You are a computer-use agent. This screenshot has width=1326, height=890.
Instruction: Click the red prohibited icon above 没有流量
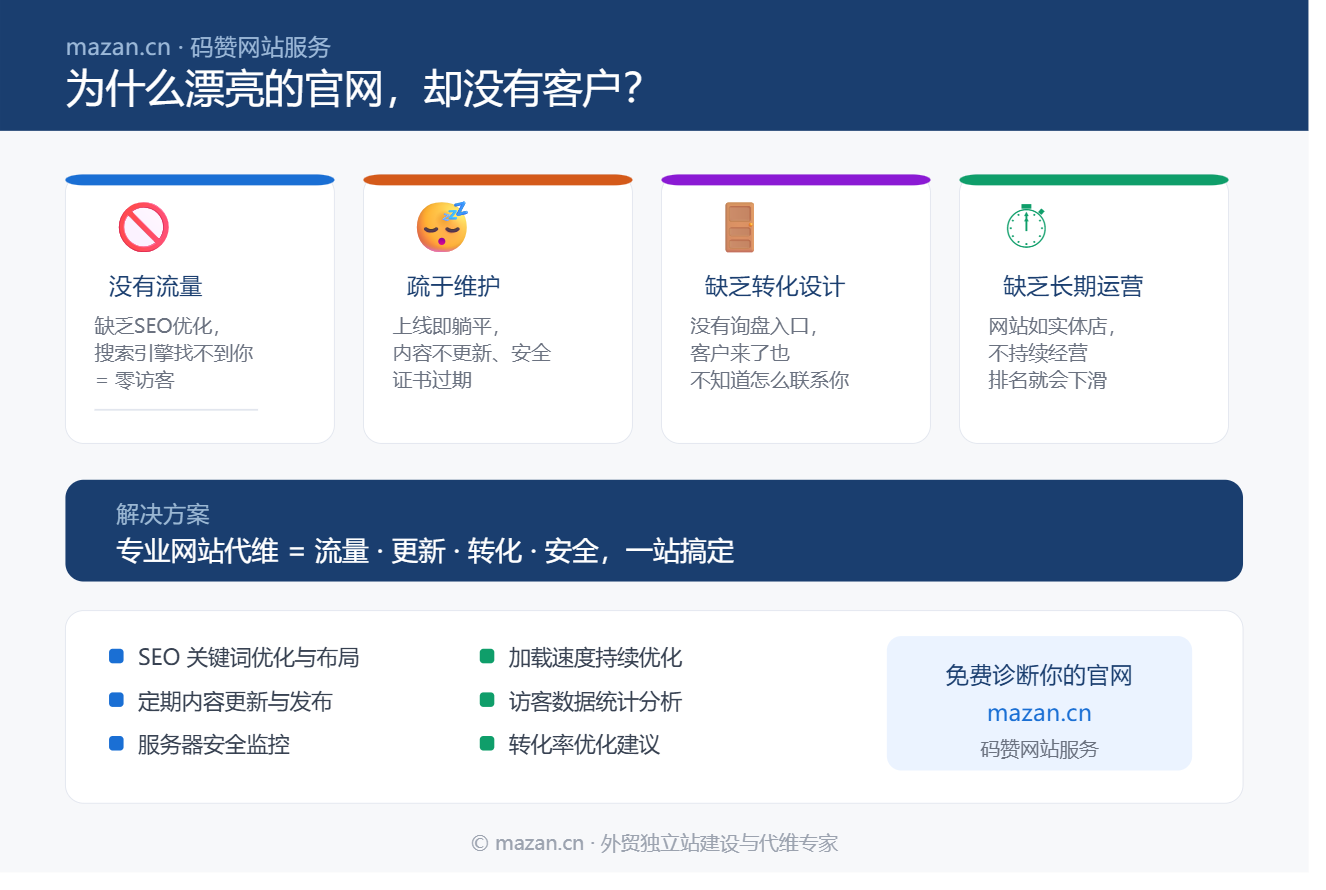[143, 227]
